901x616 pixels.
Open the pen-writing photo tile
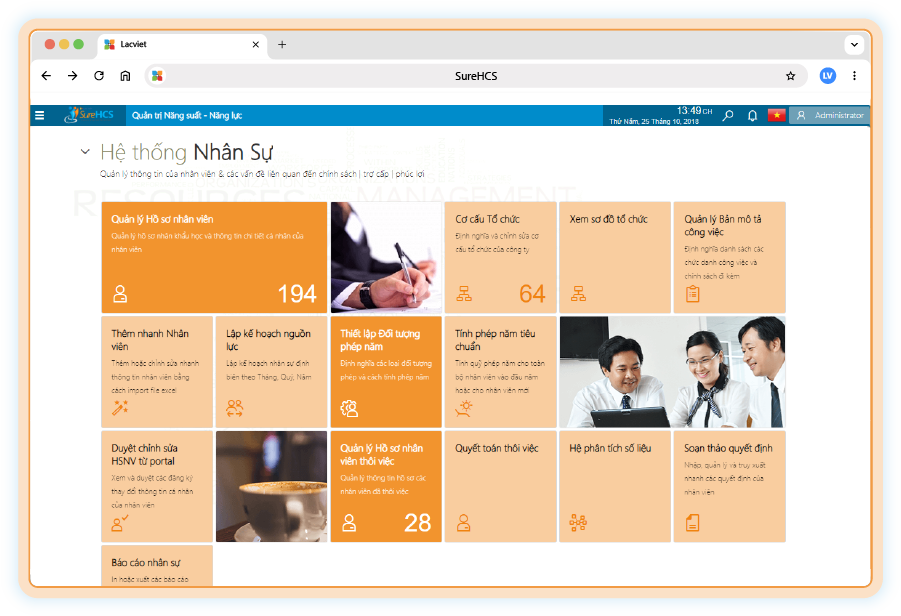click(x=386, y=257)
